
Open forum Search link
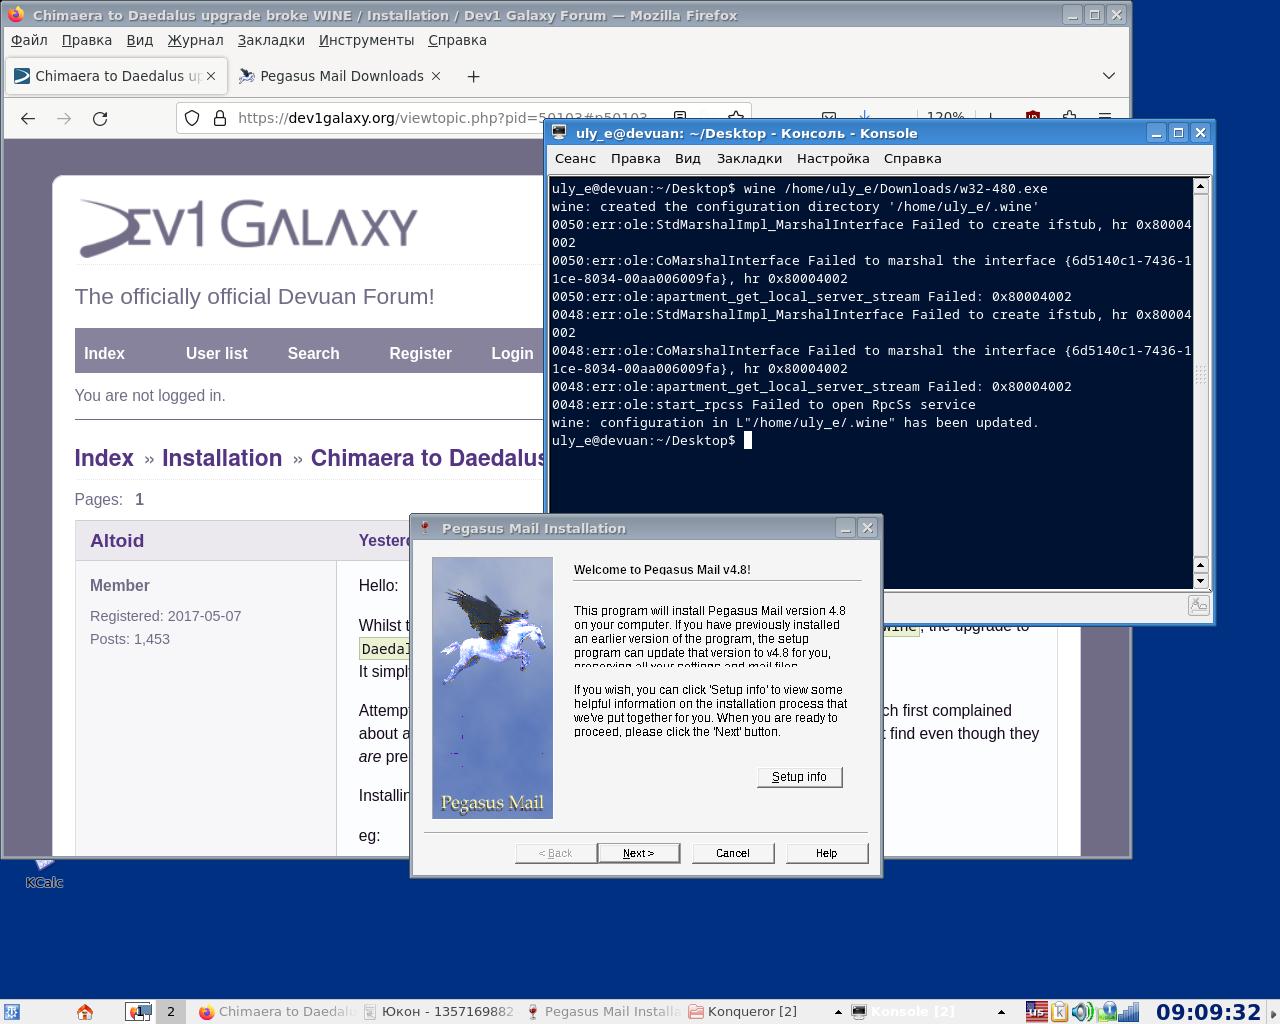pyautogui.click(x=313, y=353)
